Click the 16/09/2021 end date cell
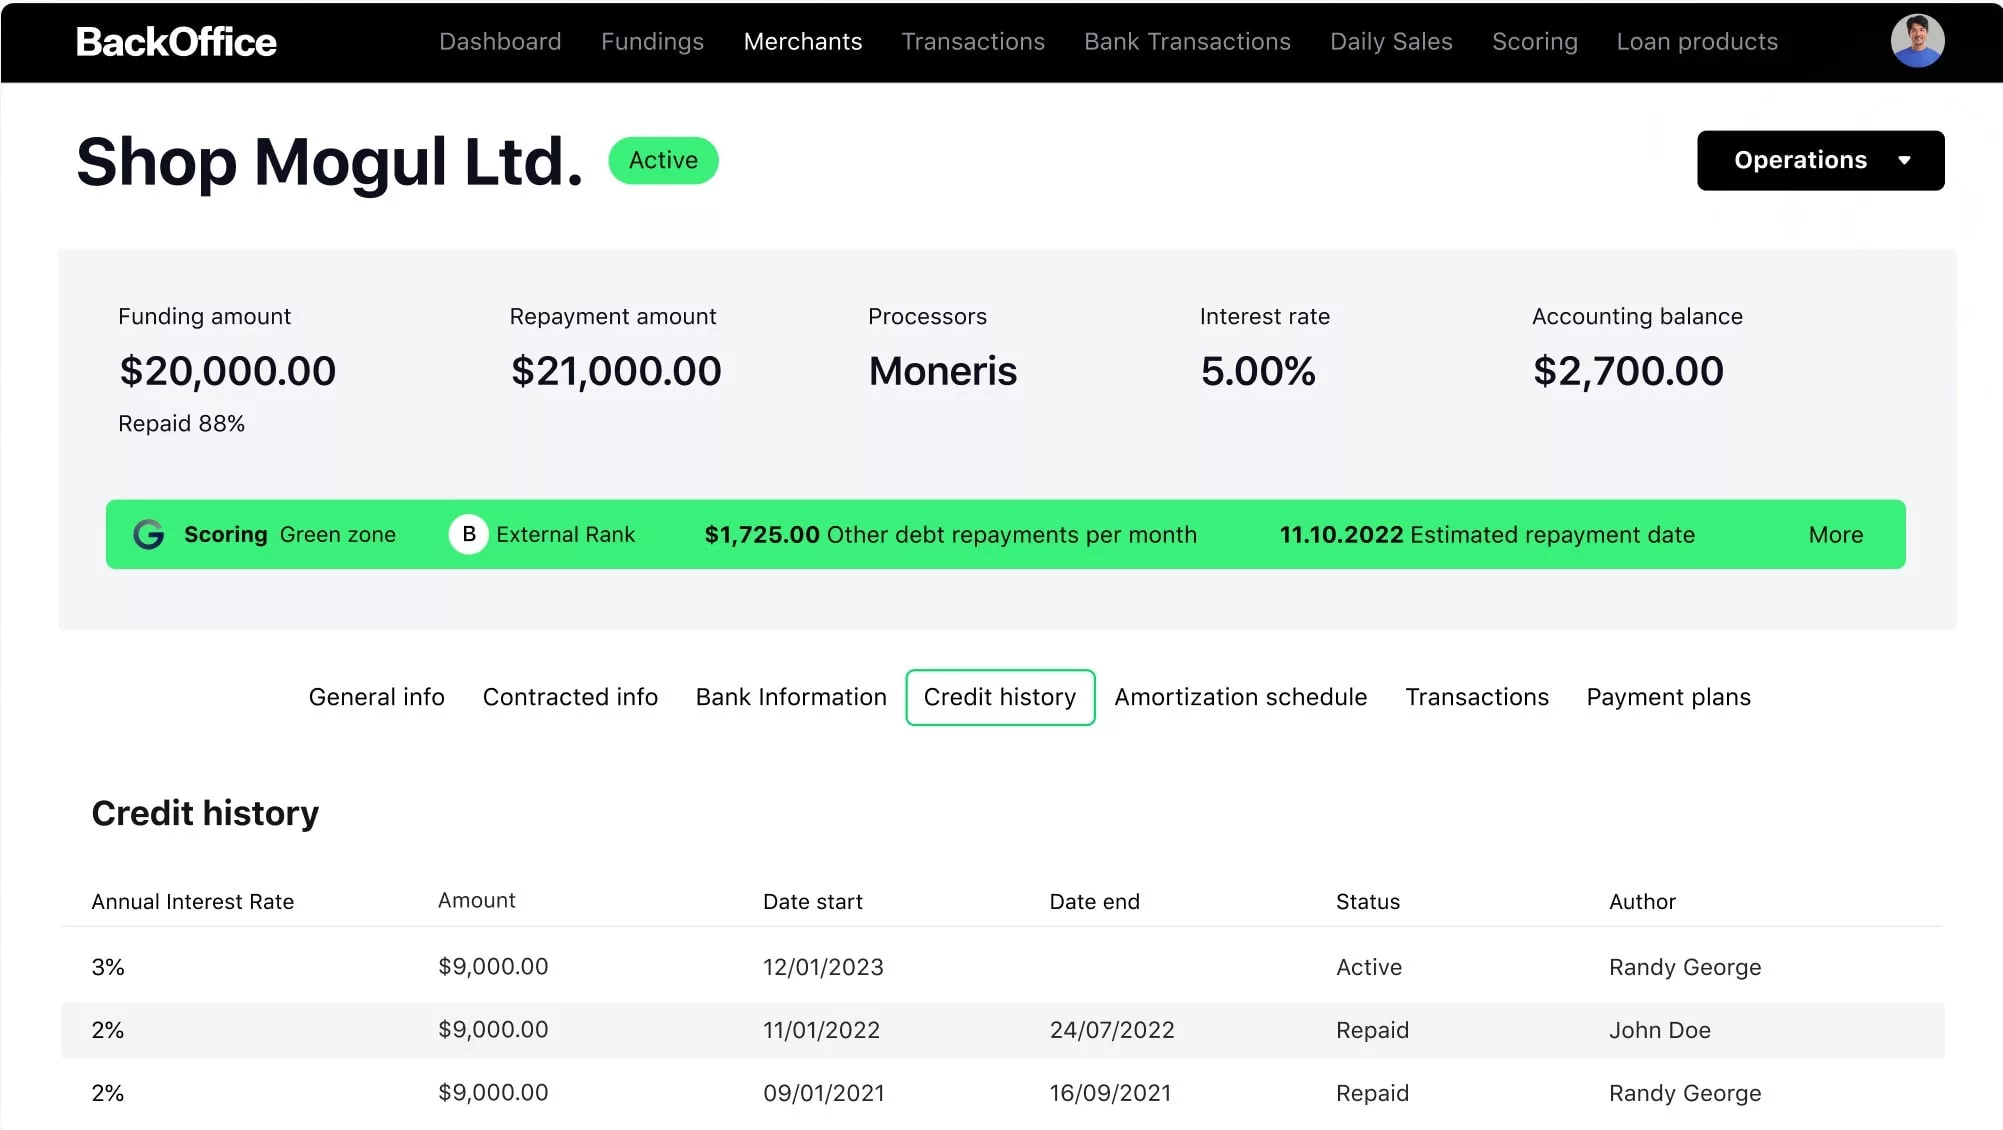The height and width of the screenshot is (1130, 2003). pos(1110,1093)
